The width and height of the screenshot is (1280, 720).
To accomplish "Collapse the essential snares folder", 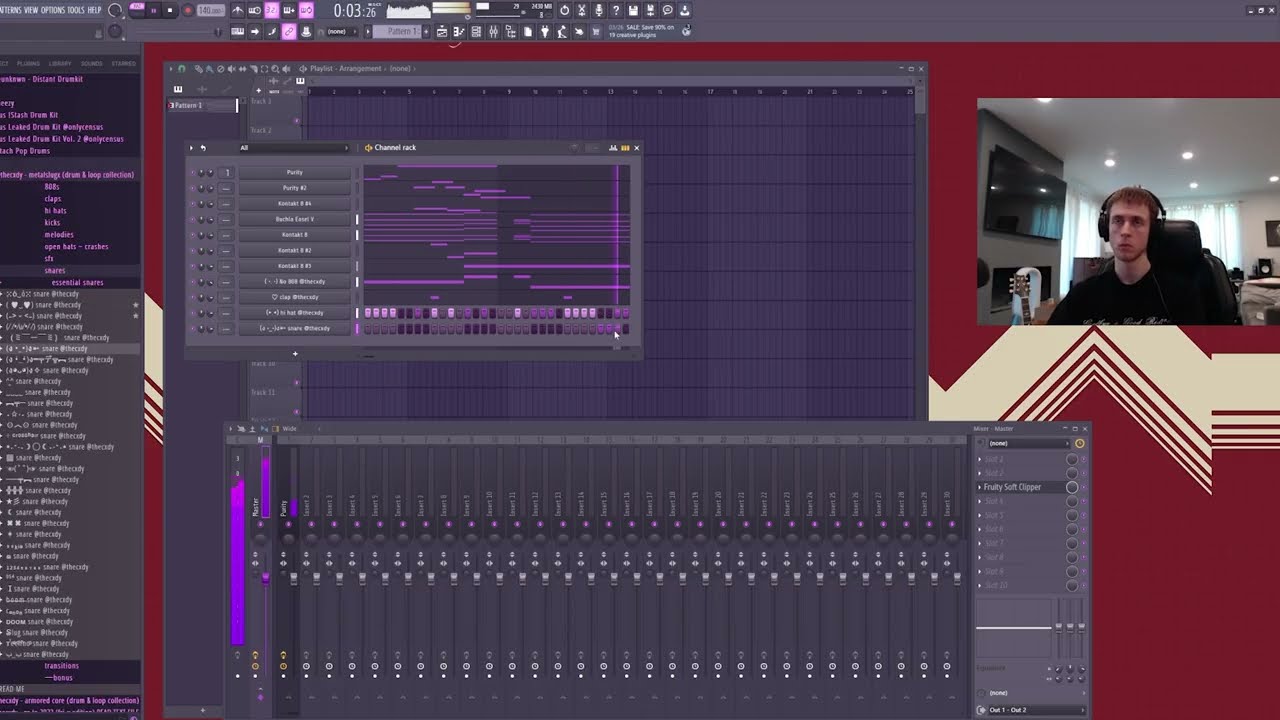I will [77, 283].
